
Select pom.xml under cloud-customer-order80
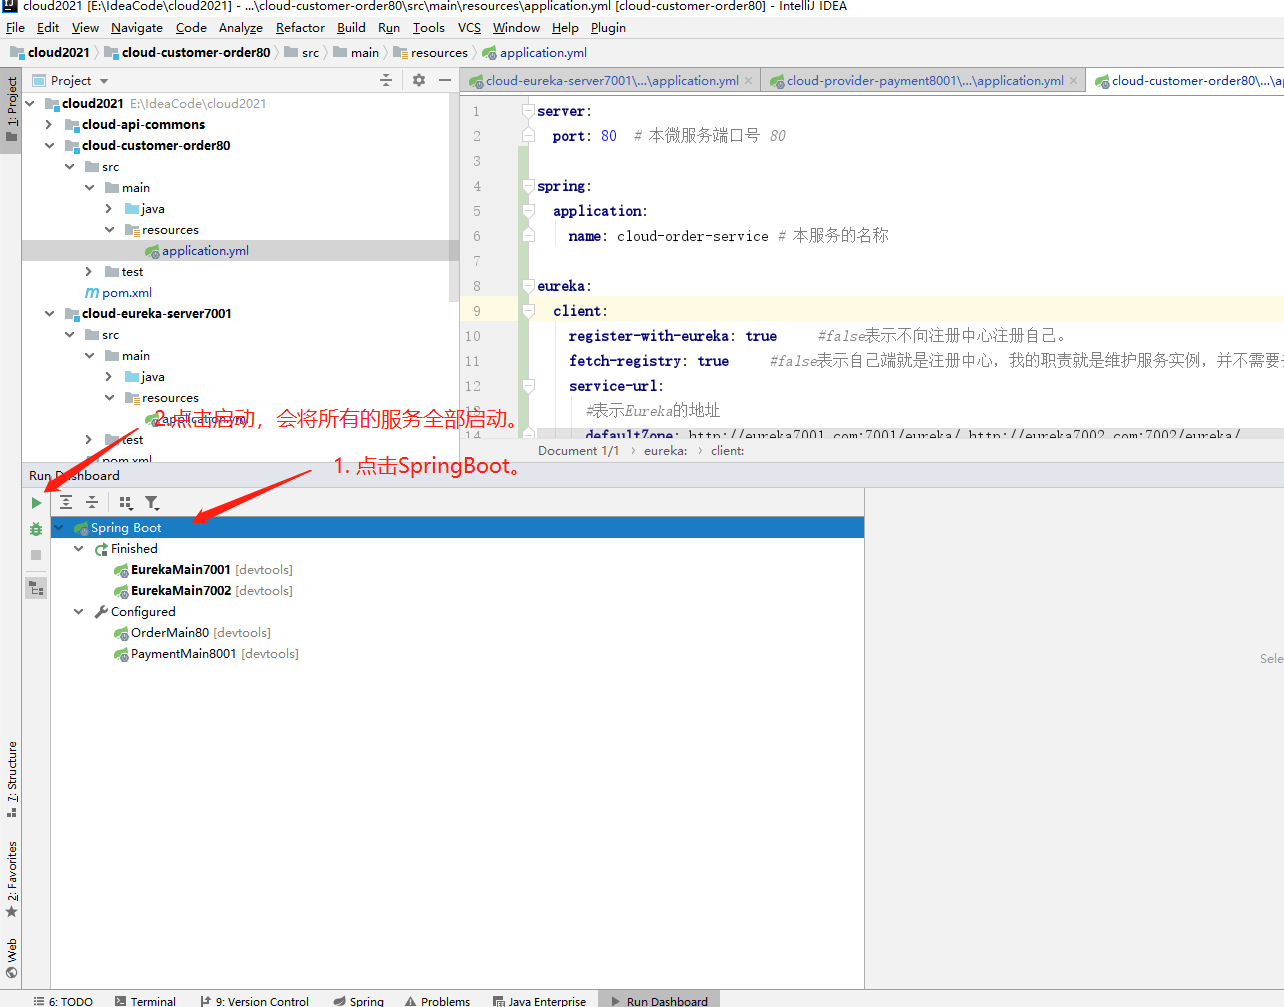[118, 292]
